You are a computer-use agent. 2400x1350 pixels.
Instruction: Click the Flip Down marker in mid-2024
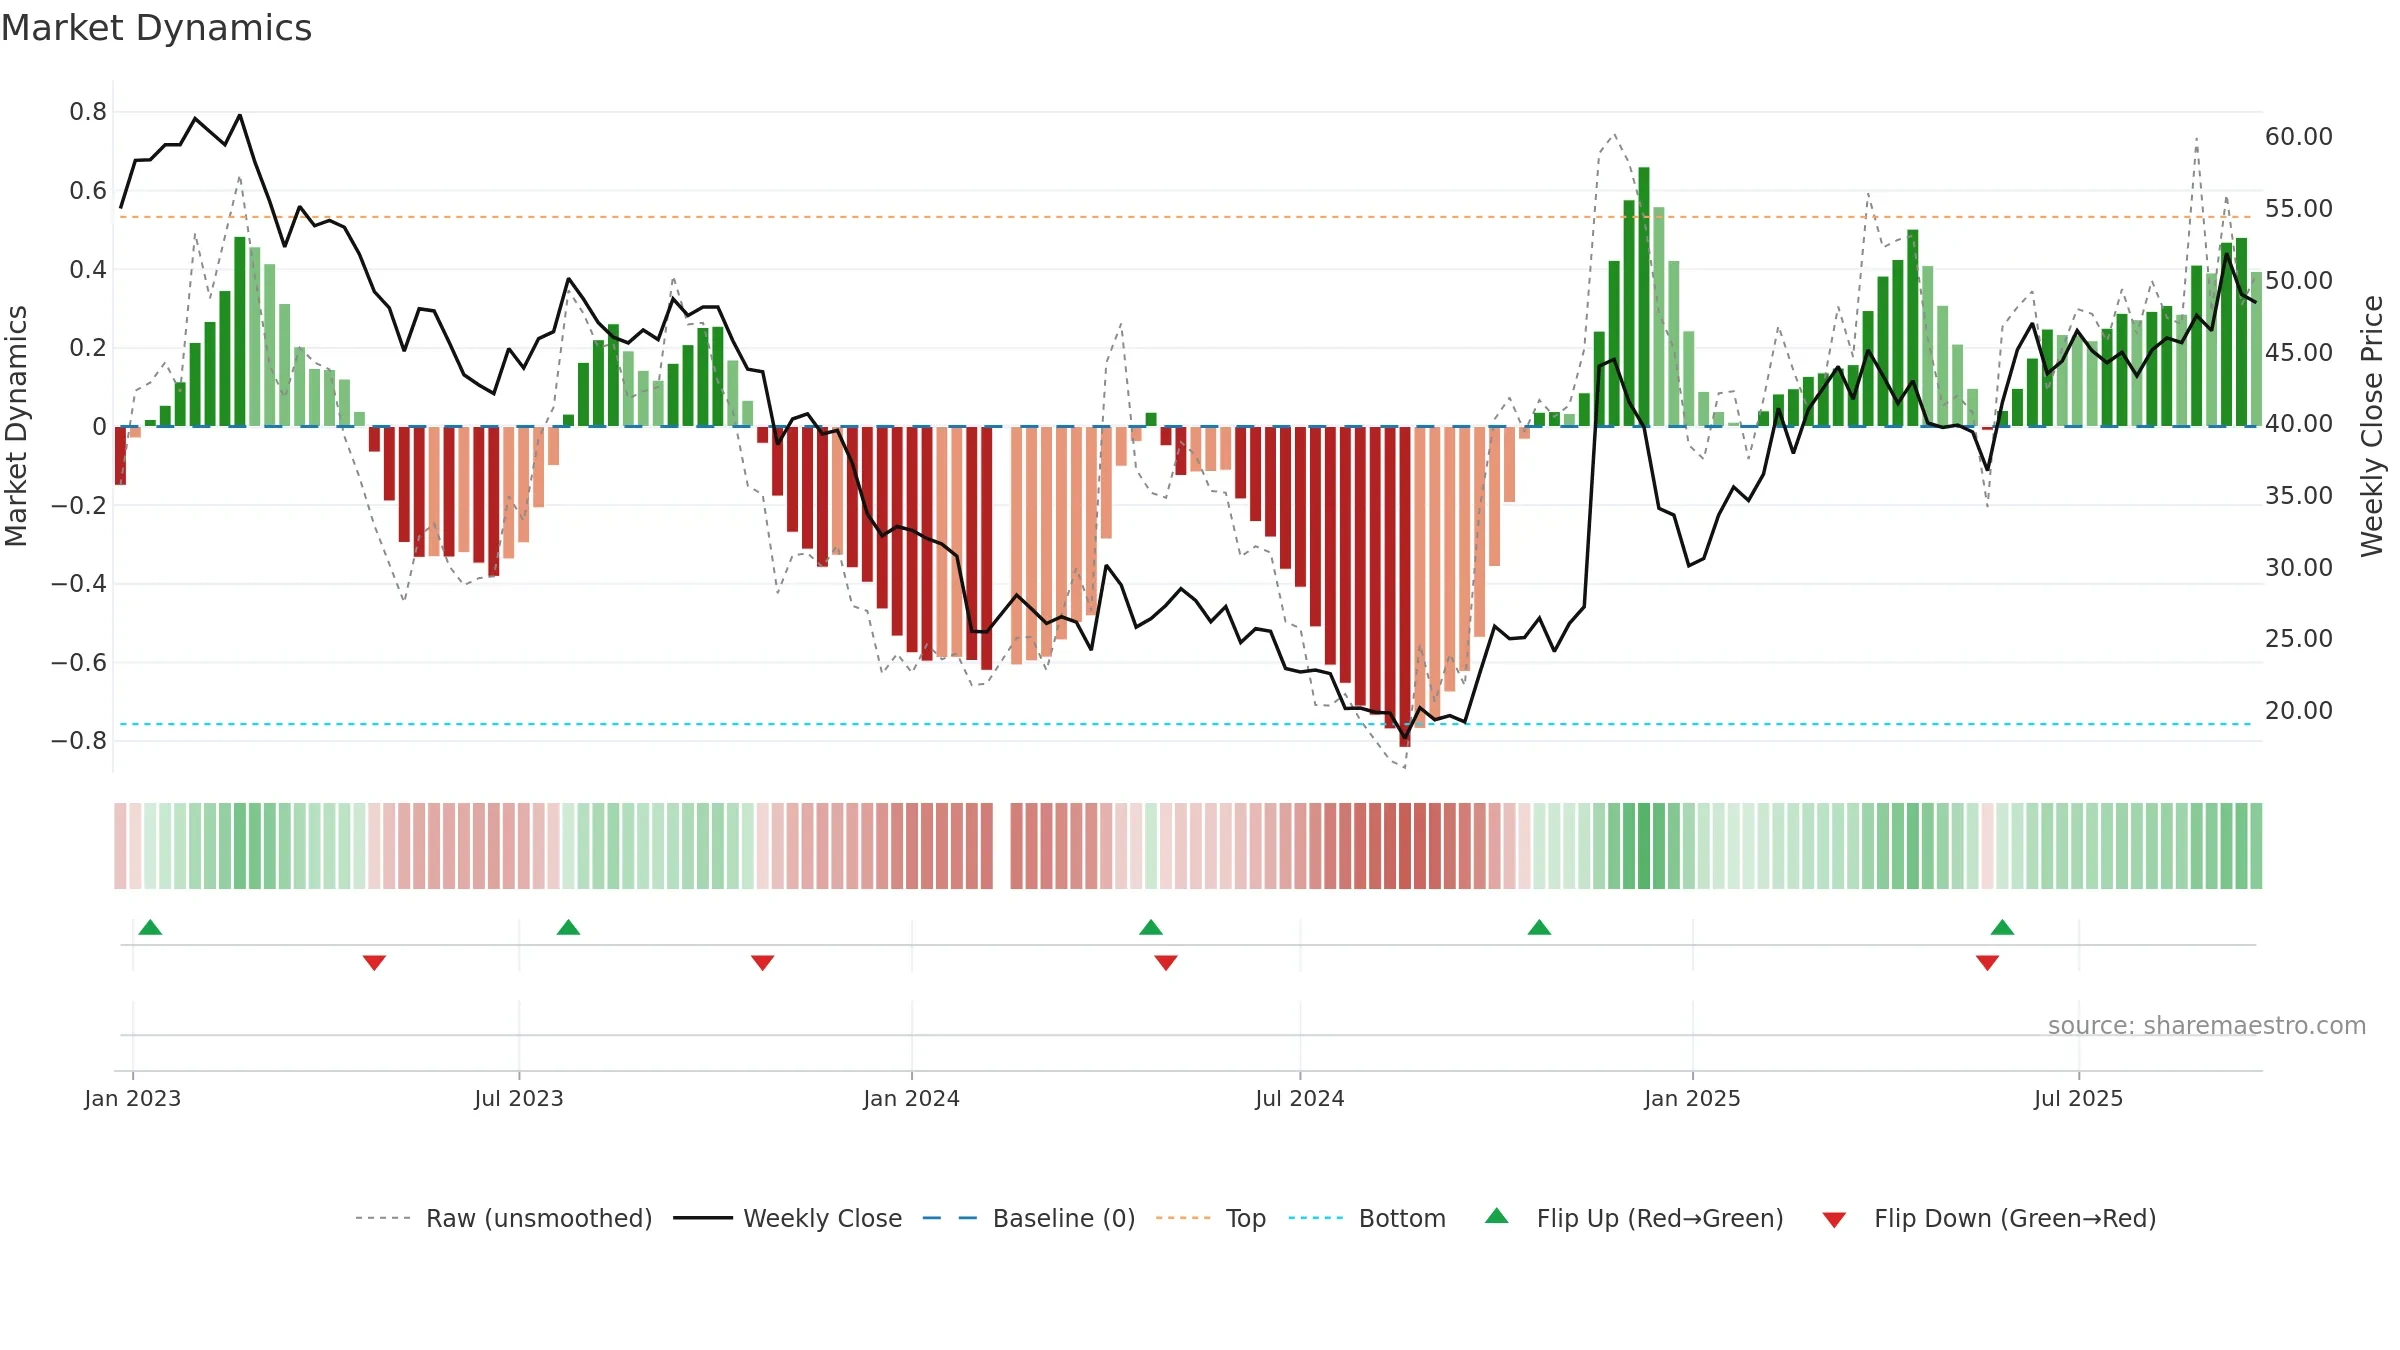click(x=1166, y=963)
